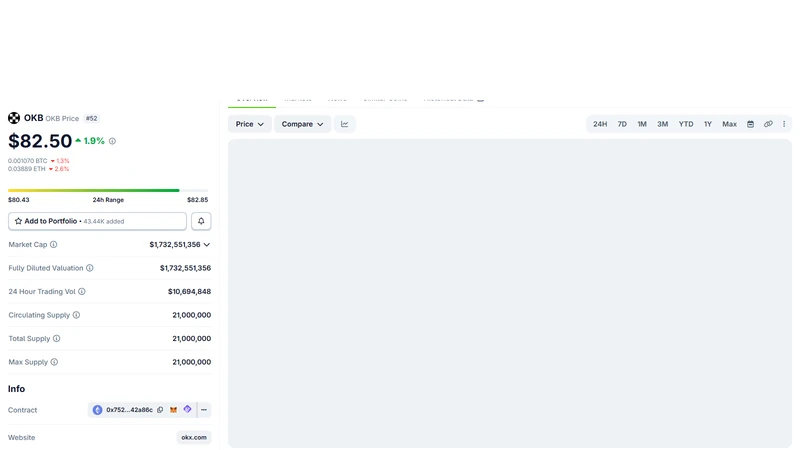The image size is (800, 450).
Task: Click the Info section heading
Action: [x=16, y=389]
